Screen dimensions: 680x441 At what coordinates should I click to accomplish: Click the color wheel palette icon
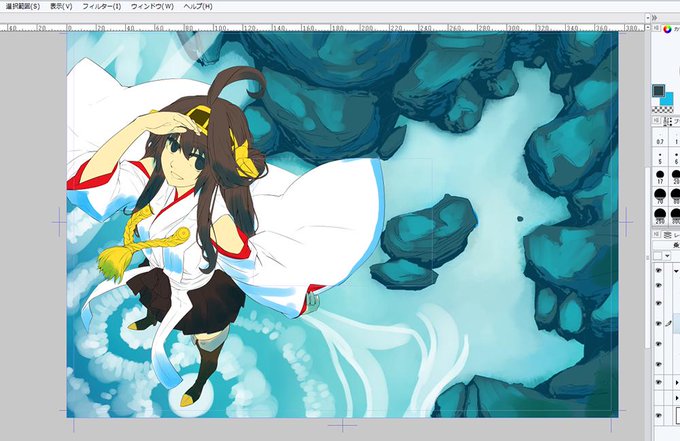[667, 29]
